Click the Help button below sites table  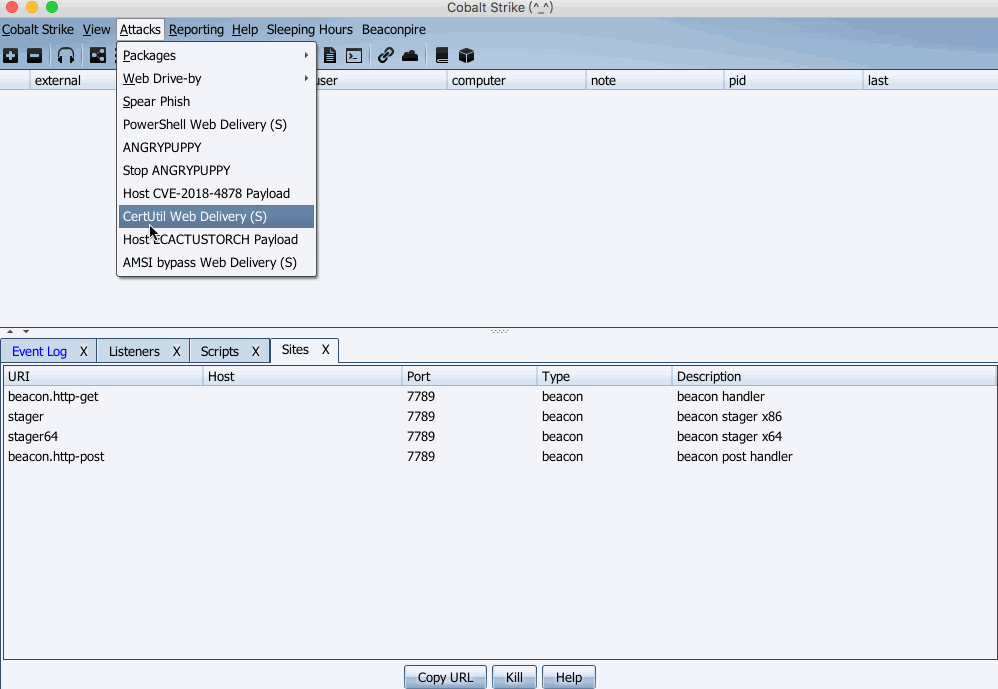coord(569,678)
